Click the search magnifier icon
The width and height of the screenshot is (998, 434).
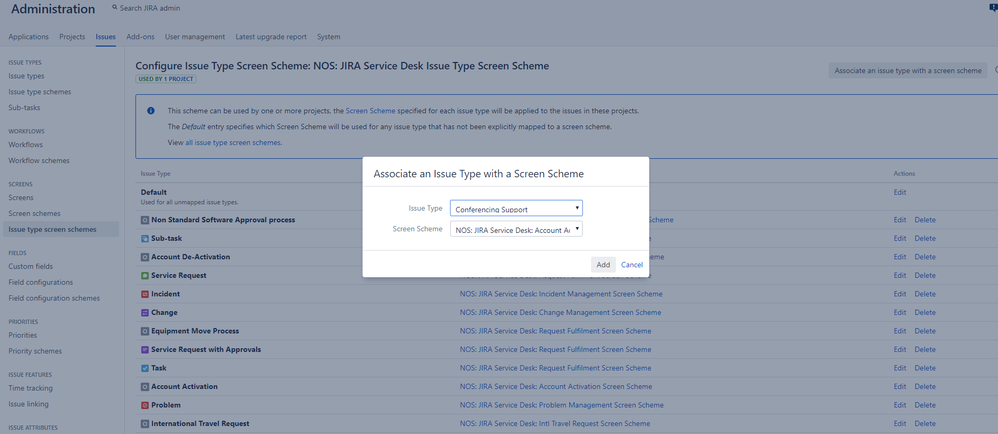(x=115, y=8)
